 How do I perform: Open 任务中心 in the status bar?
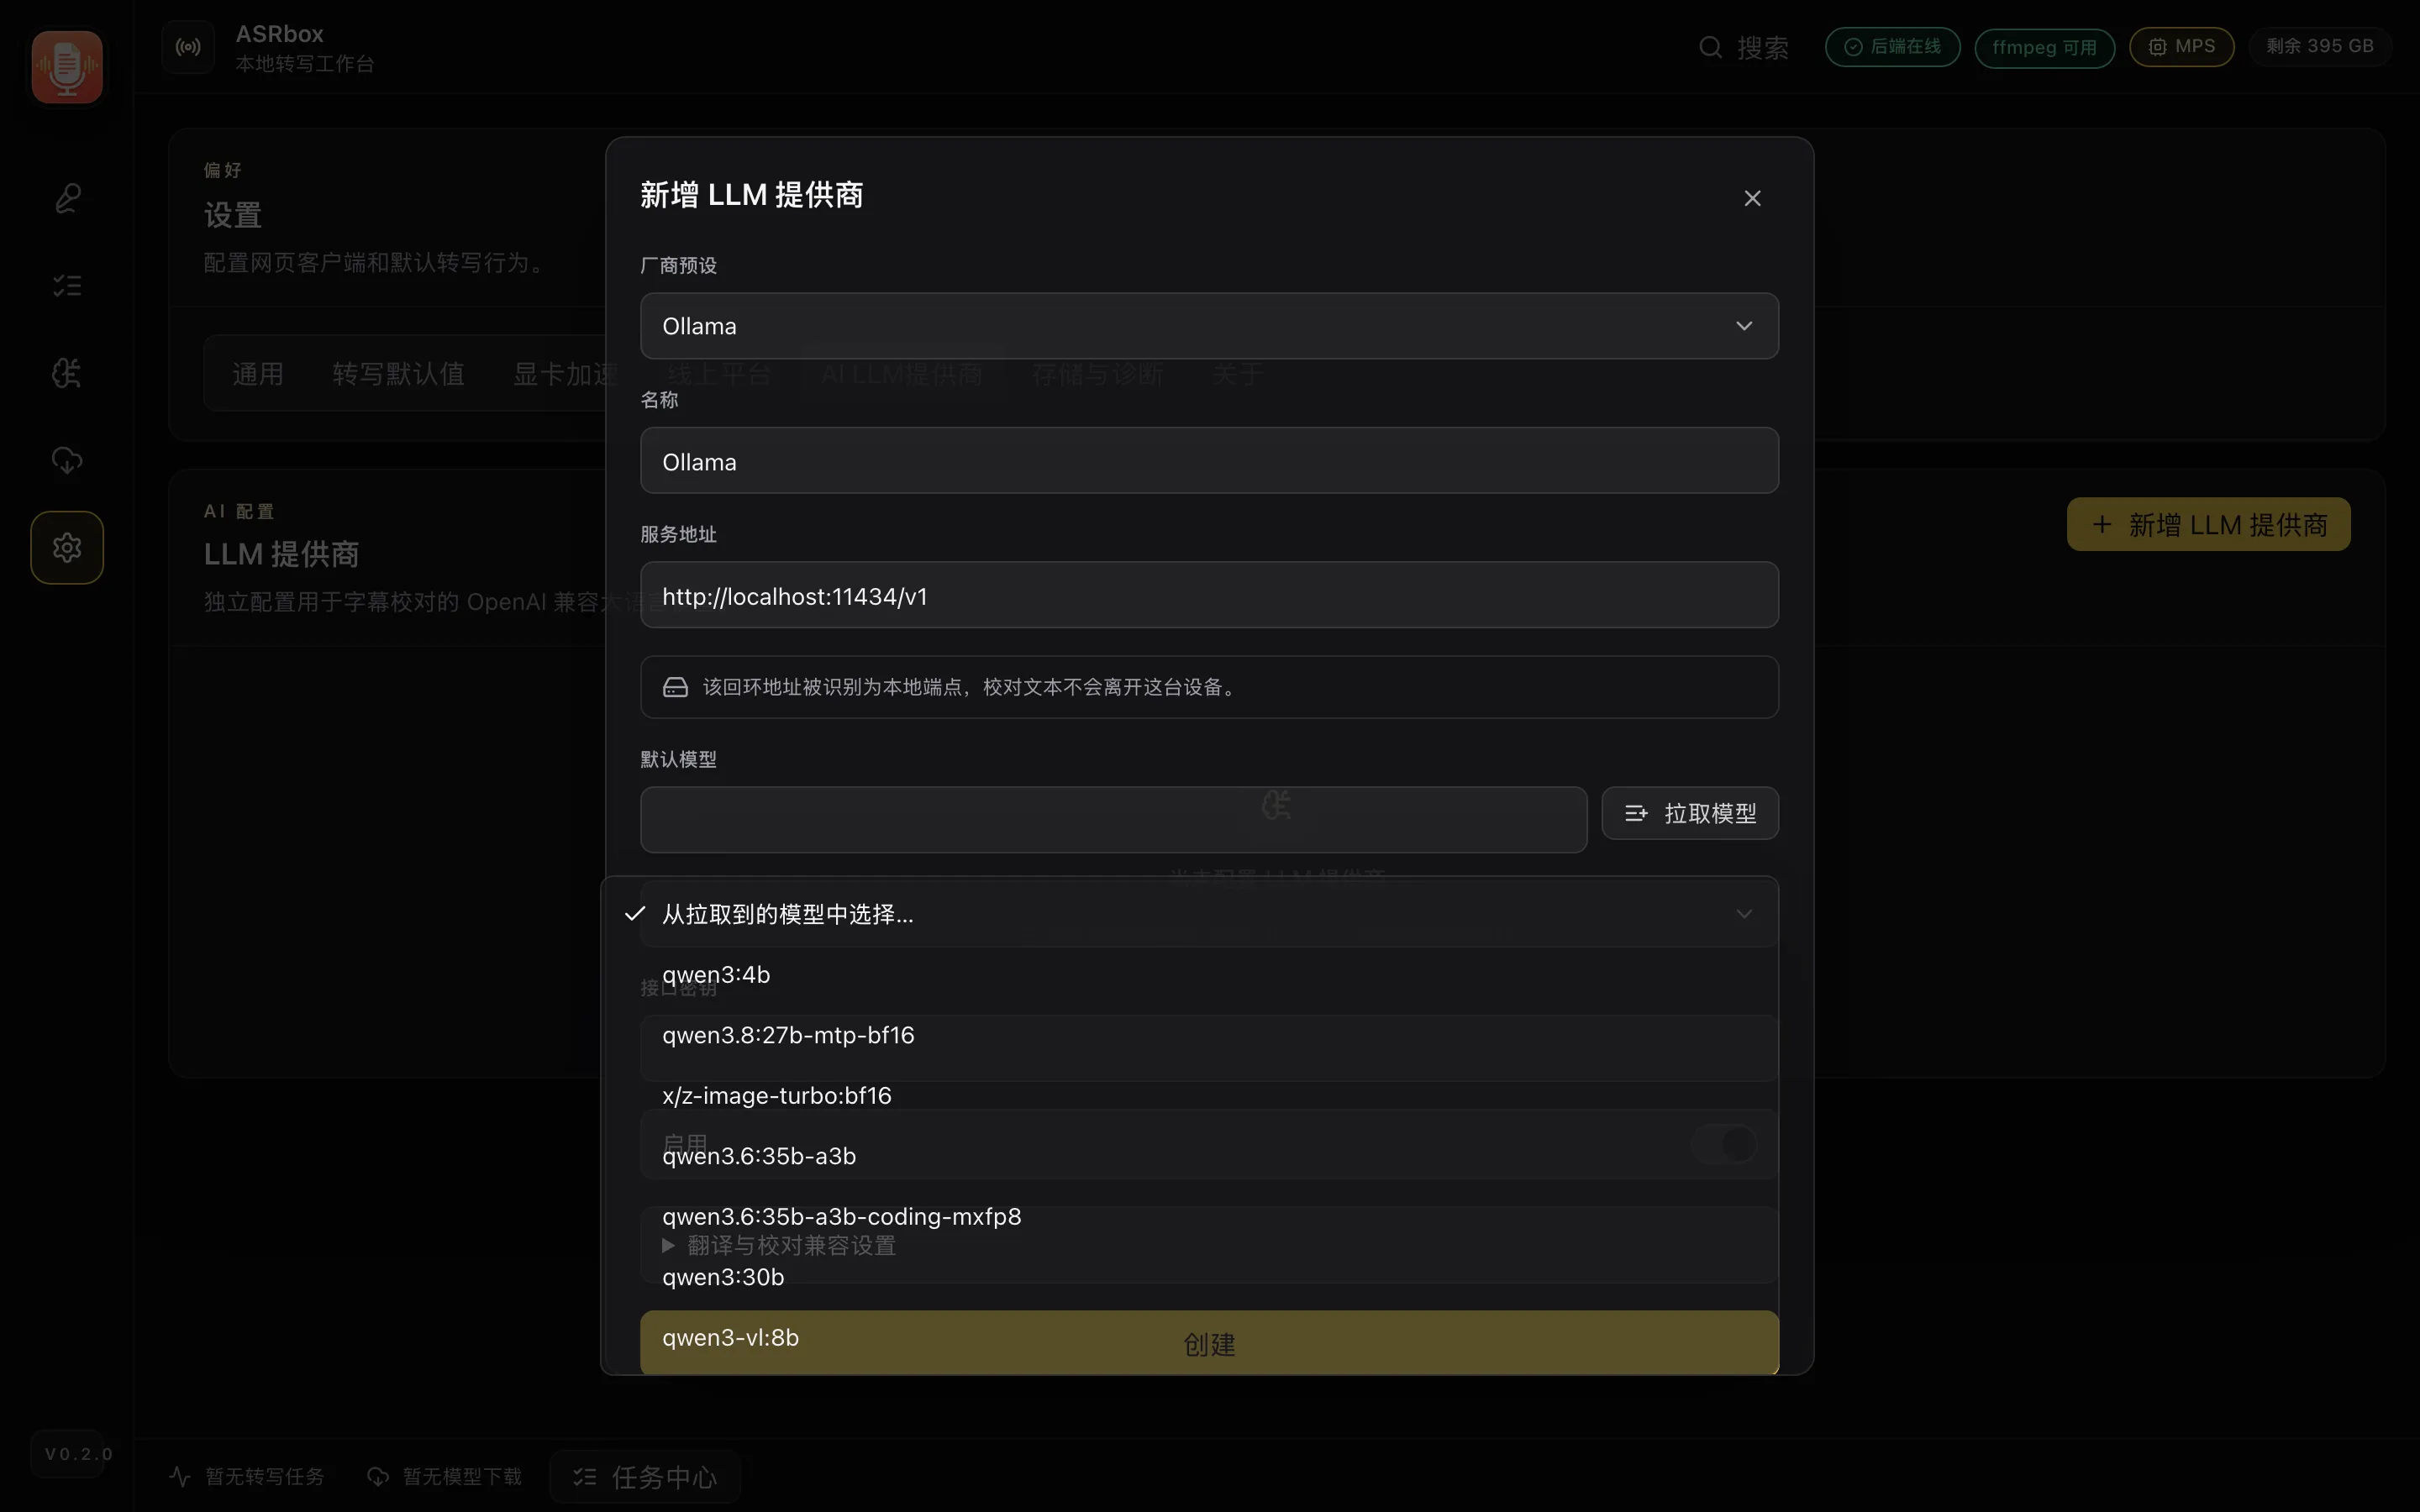(645, 1477)
